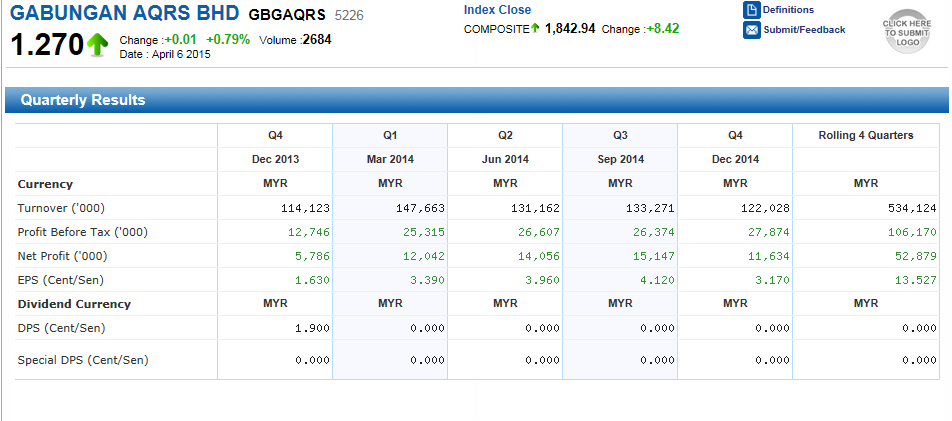This screenshot has height=421, width=952.
Task: Click profit before tax value 12,746
Action: pos(309,232)
